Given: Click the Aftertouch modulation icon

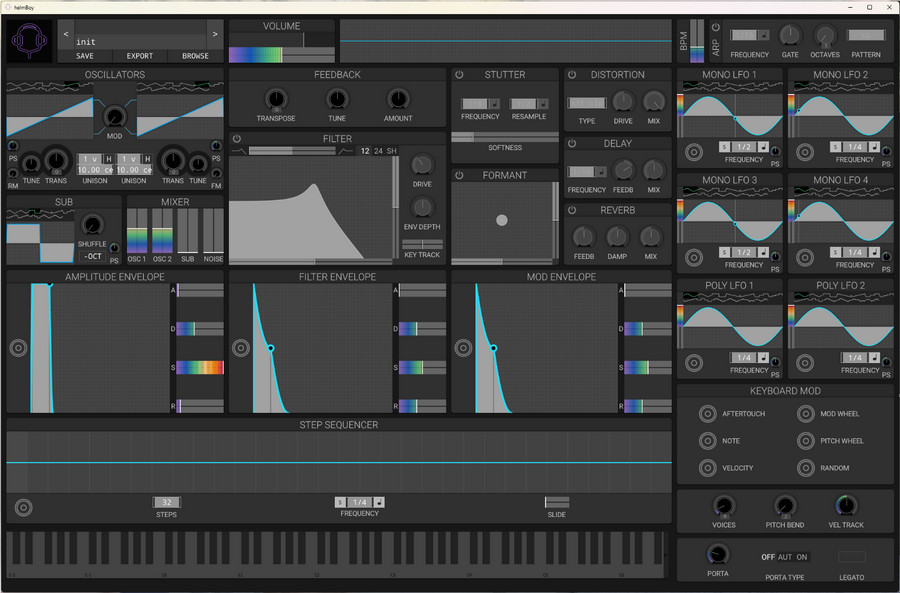Looking at the screenshot, I should (x=707, y=413).
